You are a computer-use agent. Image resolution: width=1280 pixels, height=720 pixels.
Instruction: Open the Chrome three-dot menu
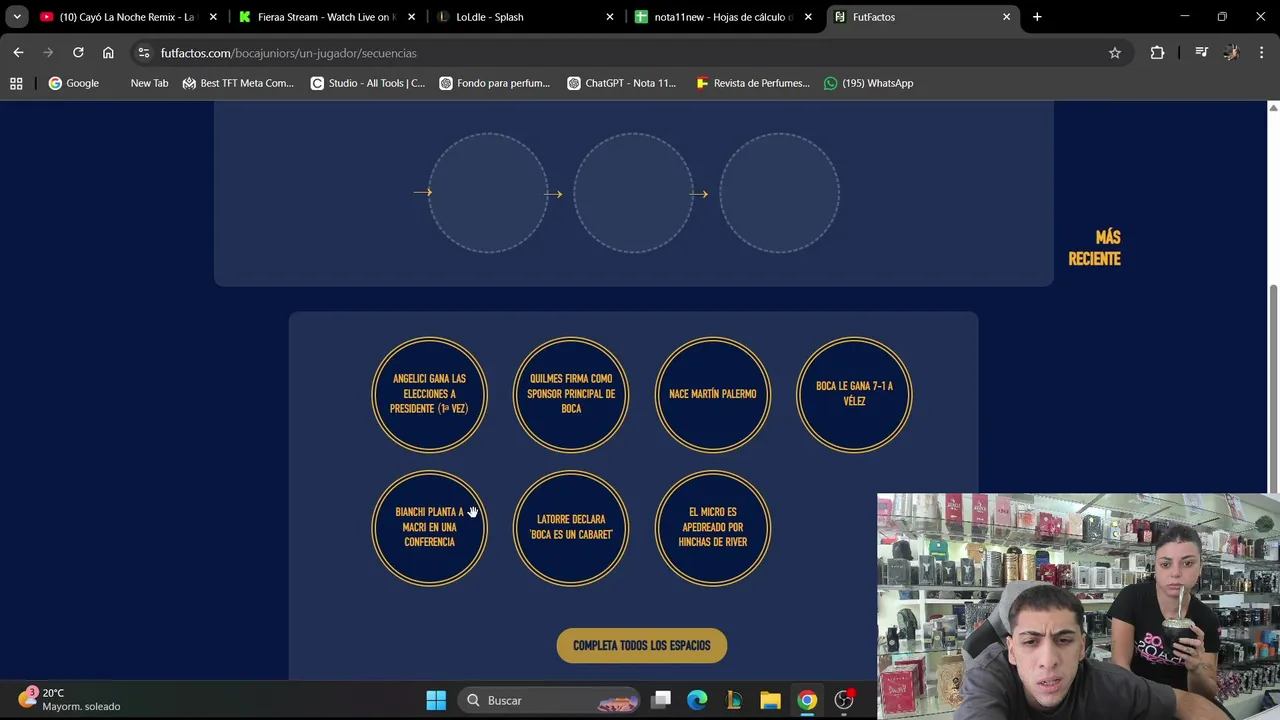(x=1262, y=53)
